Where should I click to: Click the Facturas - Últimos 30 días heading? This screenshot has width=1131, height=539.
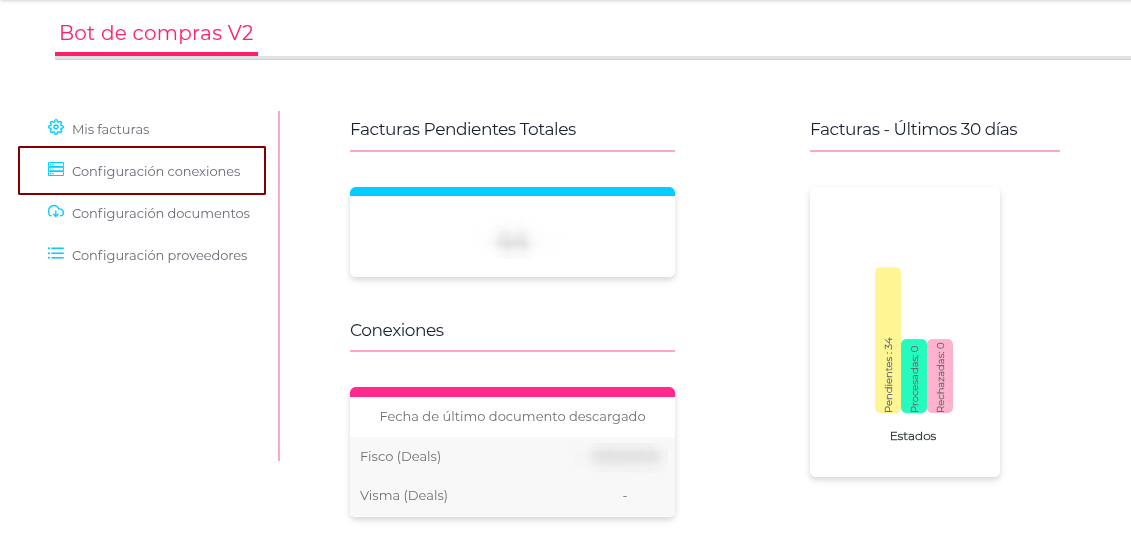click(x=913, y=129)
